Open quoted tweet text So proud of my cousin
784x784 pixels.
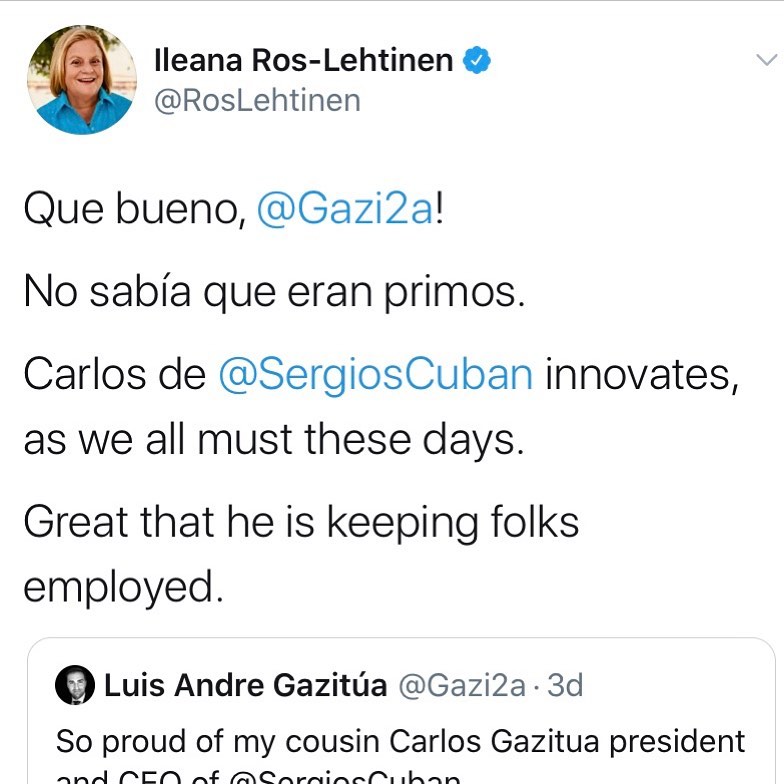(x=400, y=742)
